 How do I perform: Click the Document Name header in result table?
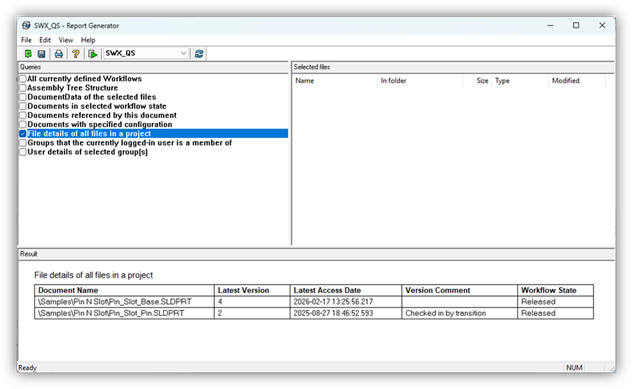124,290
